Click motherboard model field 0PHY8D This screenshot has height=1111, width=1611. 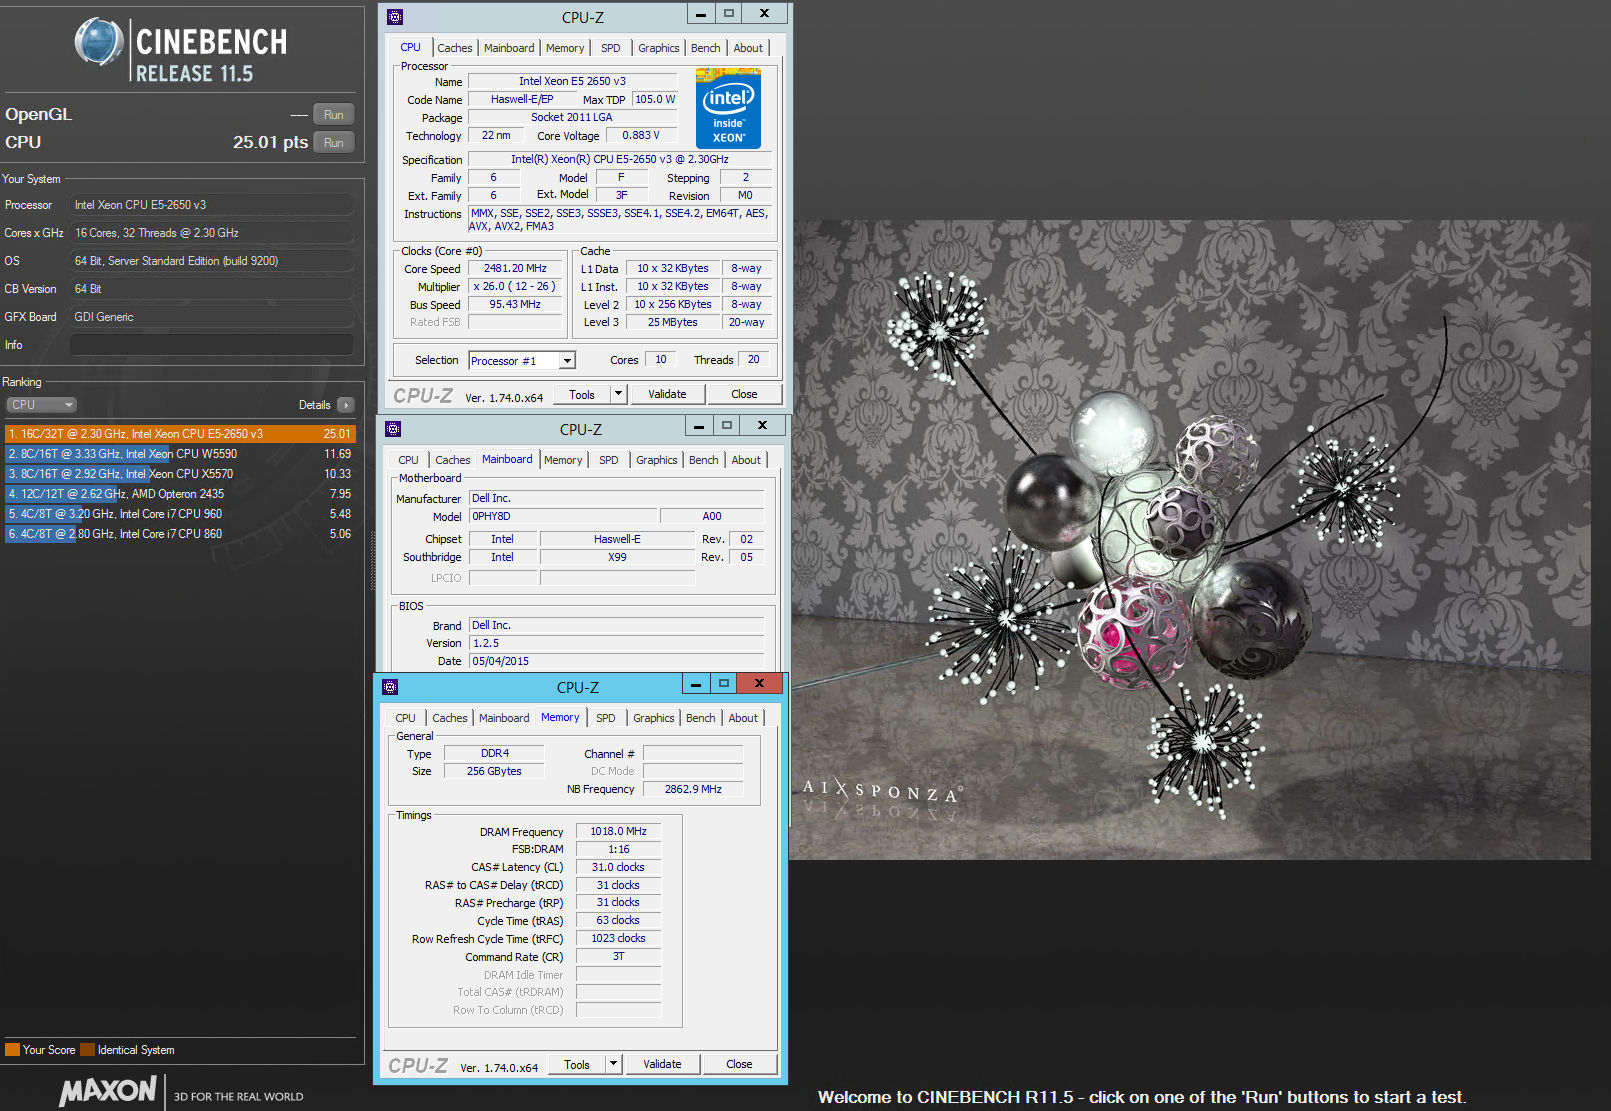pos(564,516)
